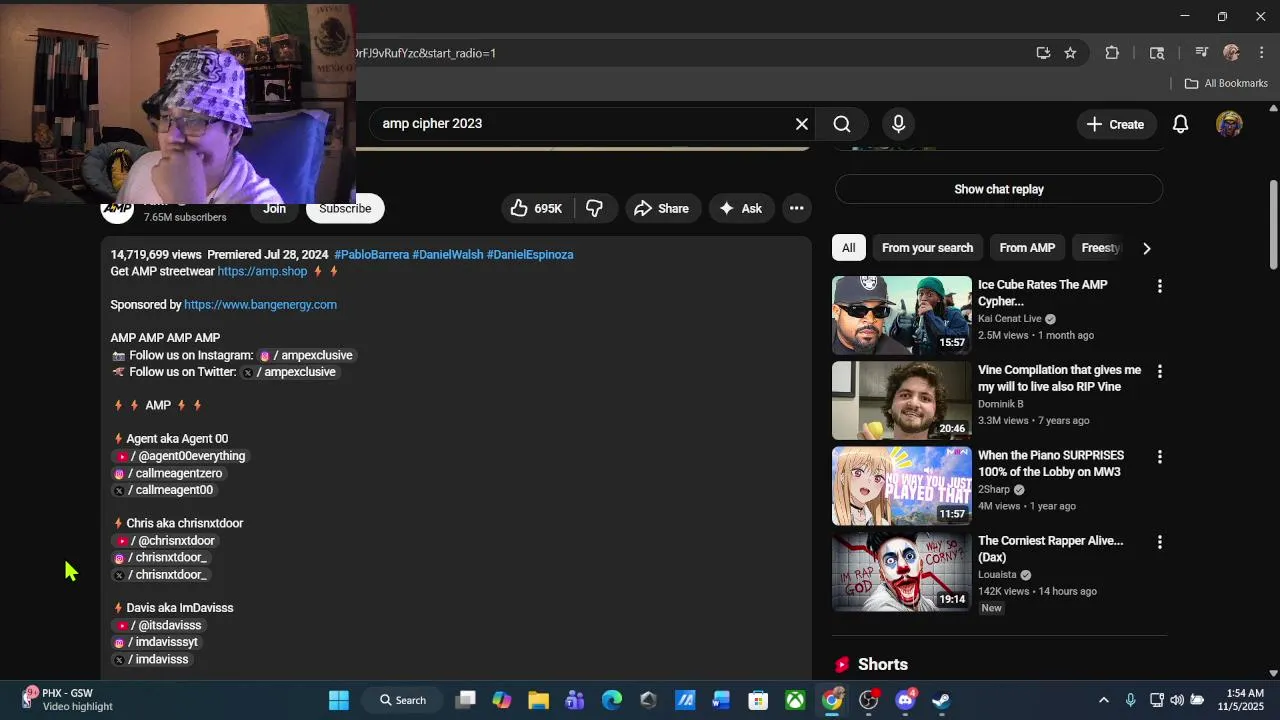This screenshot has height=720, width=1280.
Task: Click the #DanielEspinoza hashtag
Action: click(530, 255)
